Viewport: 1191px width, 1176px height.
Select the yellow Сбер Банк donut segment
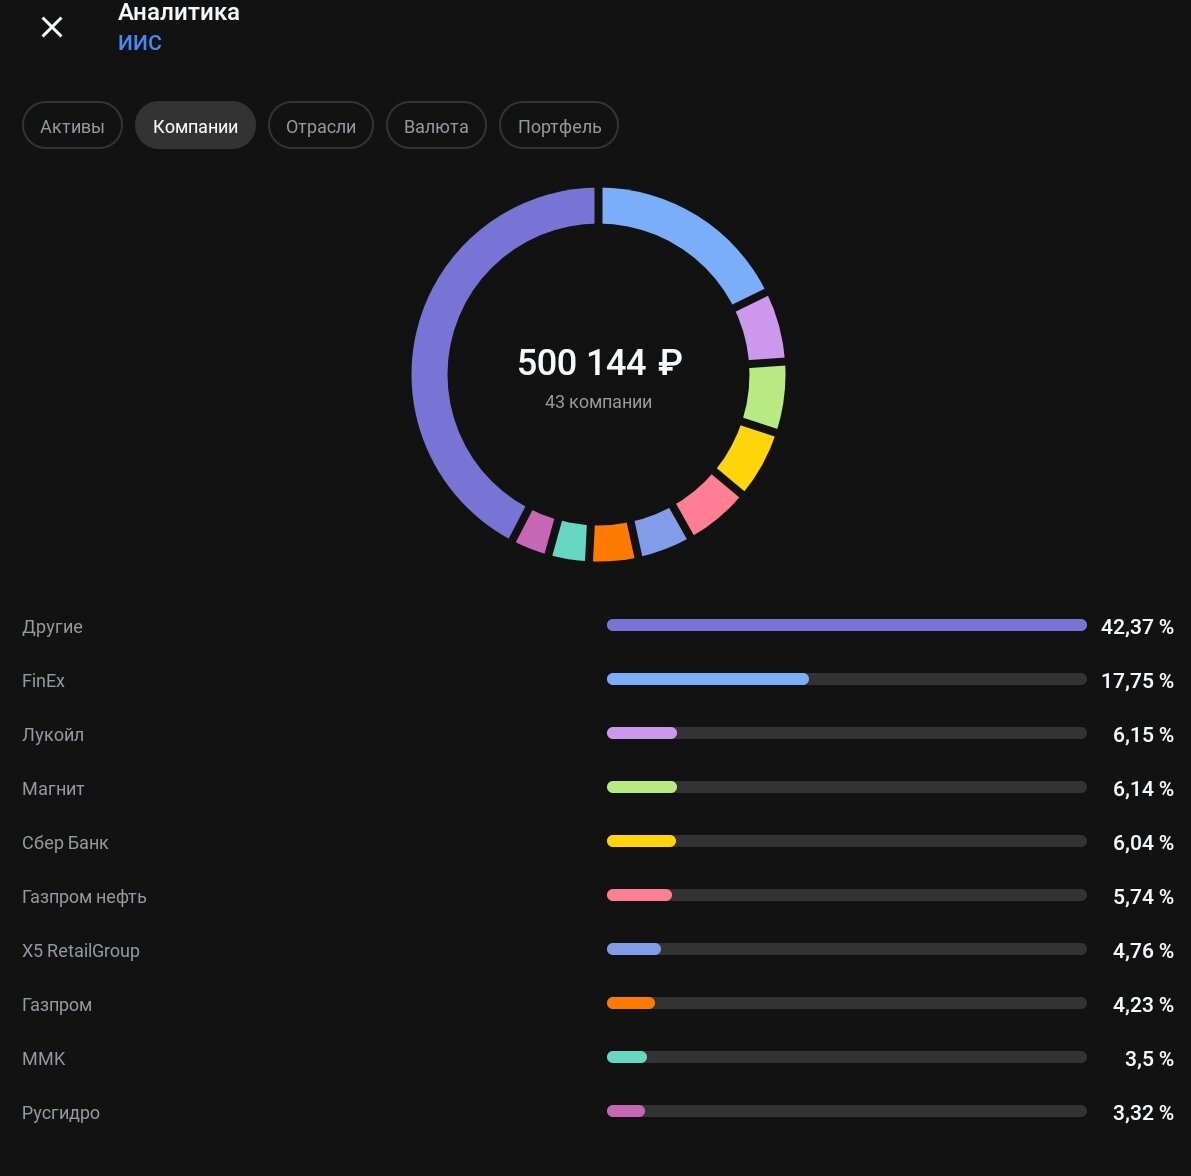[747, 457]
